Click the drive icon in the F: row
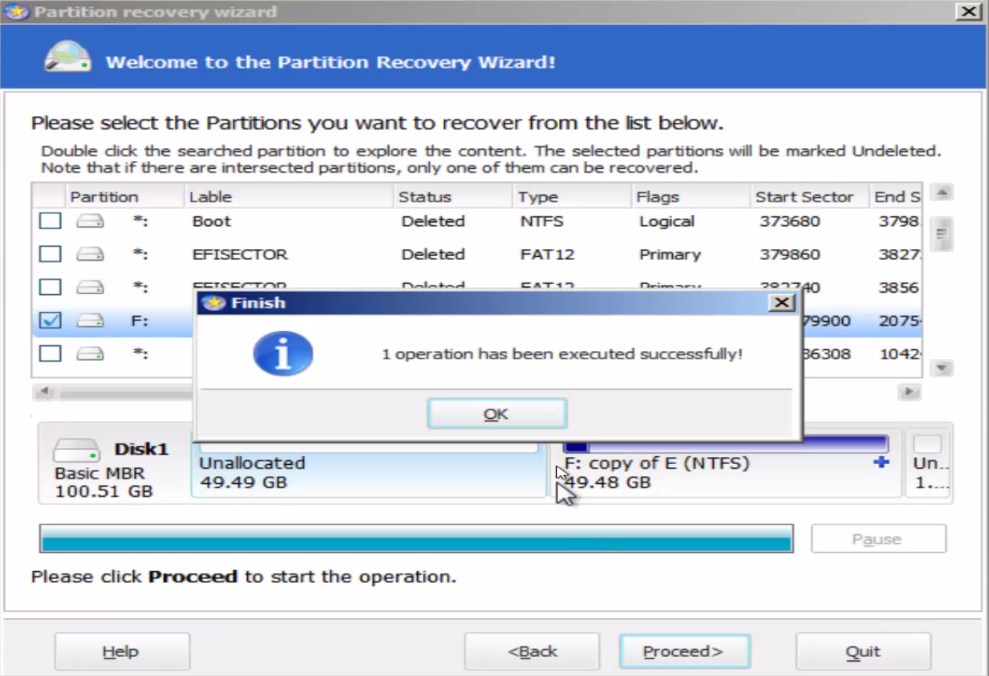 (x=90, y=320)
